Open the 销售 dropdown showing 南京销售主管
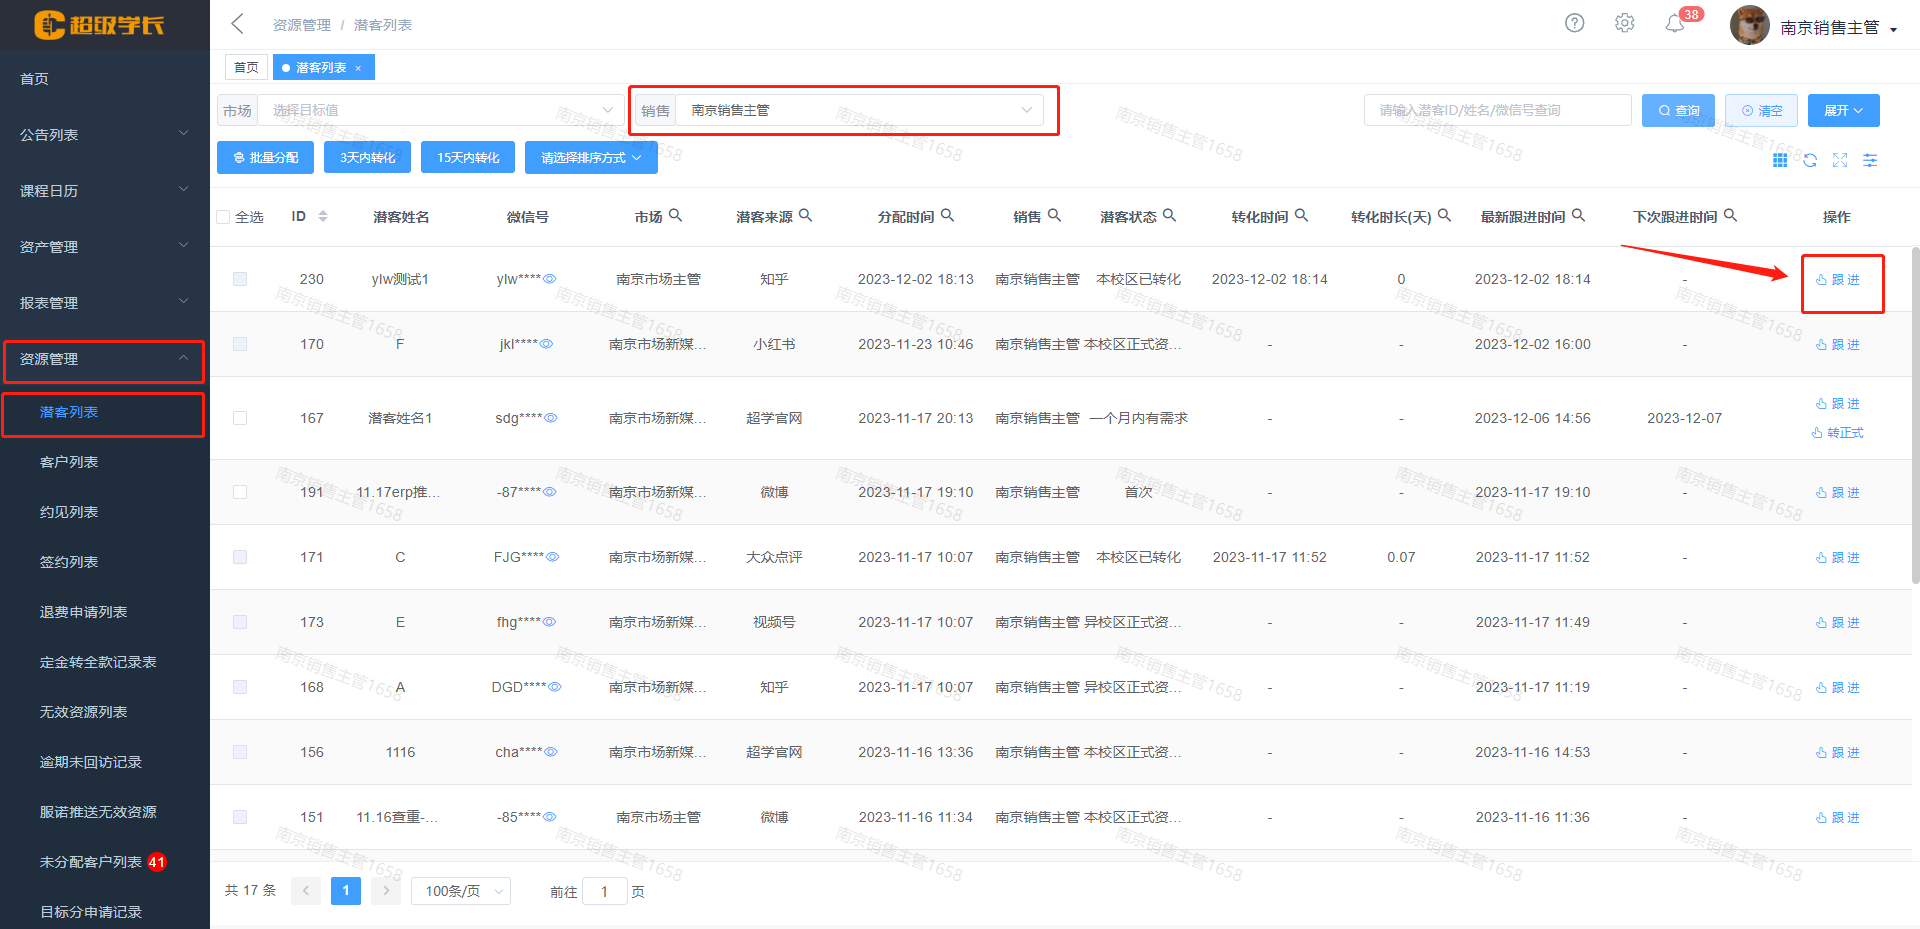 pos(859,110)
